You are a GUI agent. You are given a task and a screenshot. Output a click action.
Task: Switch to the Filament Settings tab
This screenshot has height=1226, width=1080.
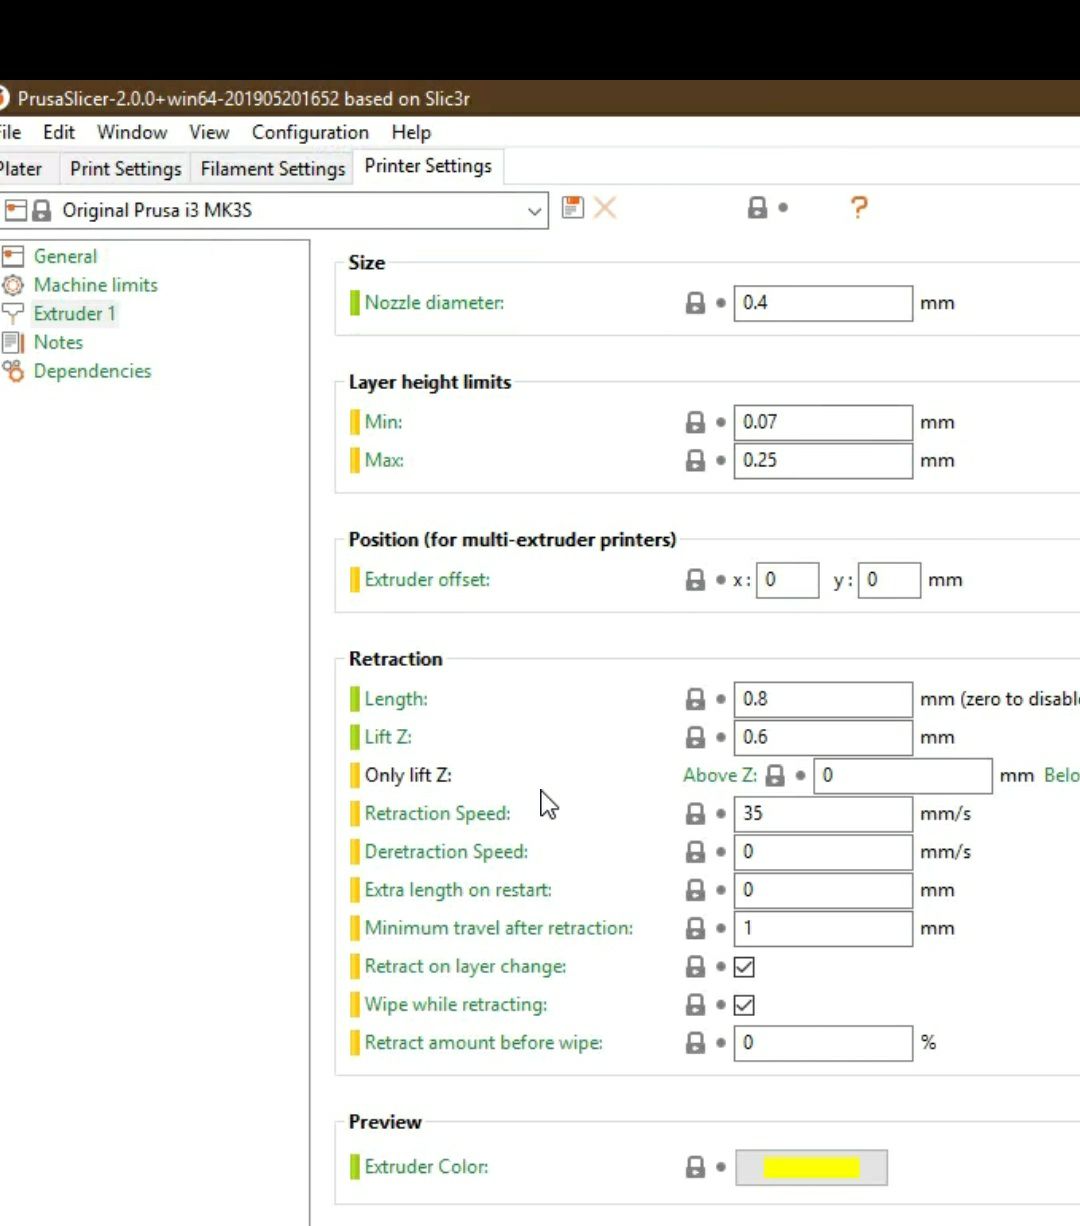point(272,168)
